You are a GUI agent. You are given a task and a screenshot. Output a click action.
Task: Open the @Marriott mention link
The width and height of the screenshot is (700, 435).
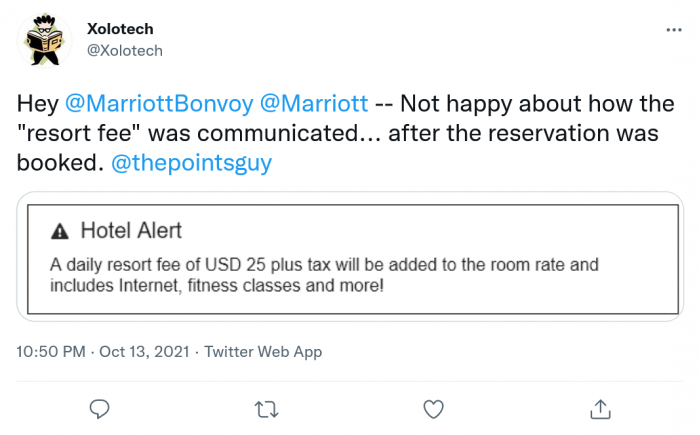tap(315, 102)
